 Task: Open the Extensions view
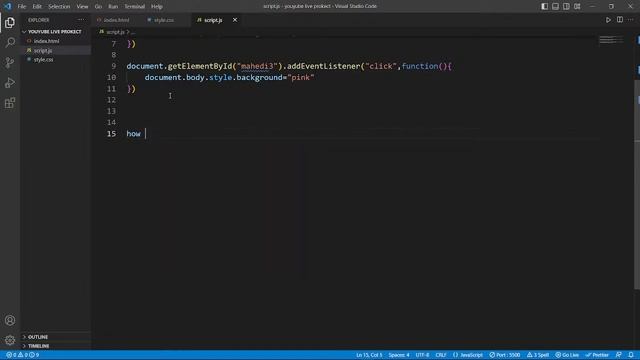(x=10, y=102)
